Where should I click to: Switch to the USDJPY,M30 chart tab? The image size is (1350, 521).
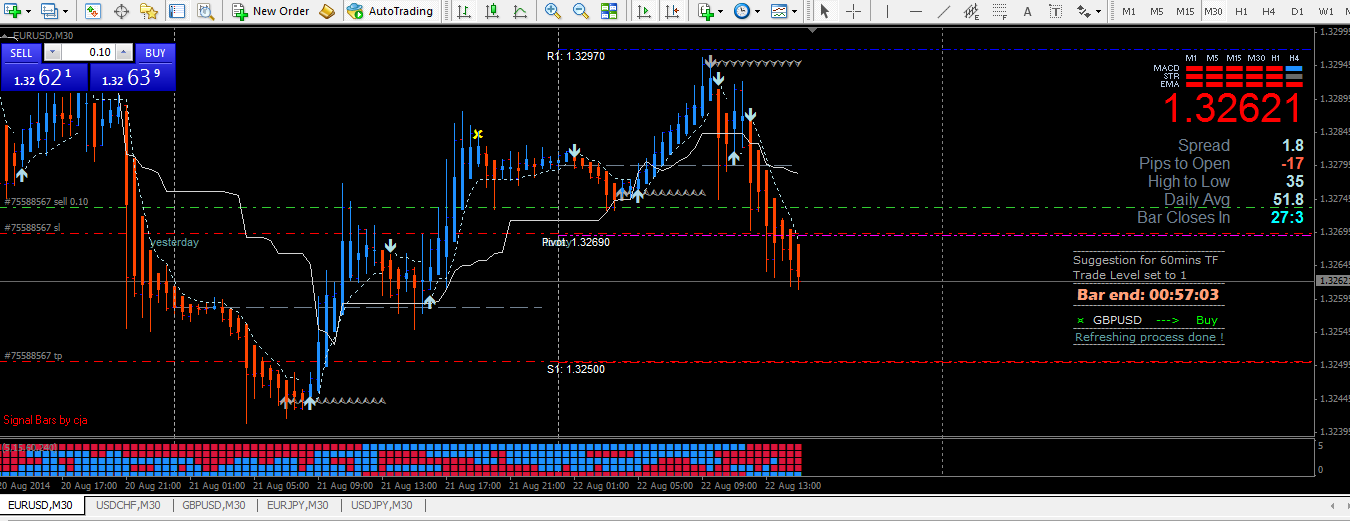coord(381,505)
